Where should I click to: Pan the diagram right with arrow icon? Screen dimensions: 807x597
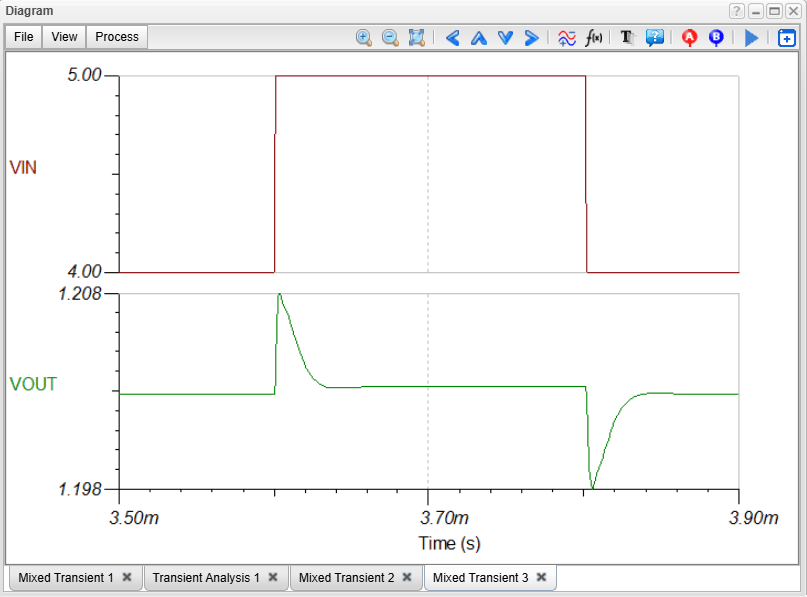click(531, 37)
